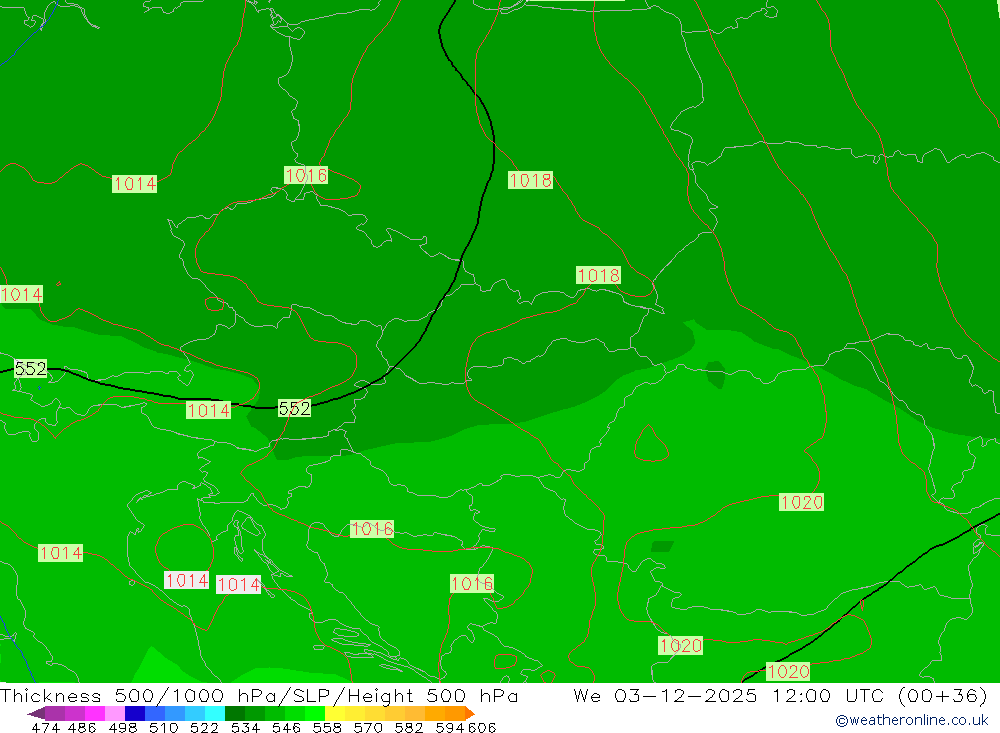
Task: Click the legend value 474
Action: pos(45,727)
